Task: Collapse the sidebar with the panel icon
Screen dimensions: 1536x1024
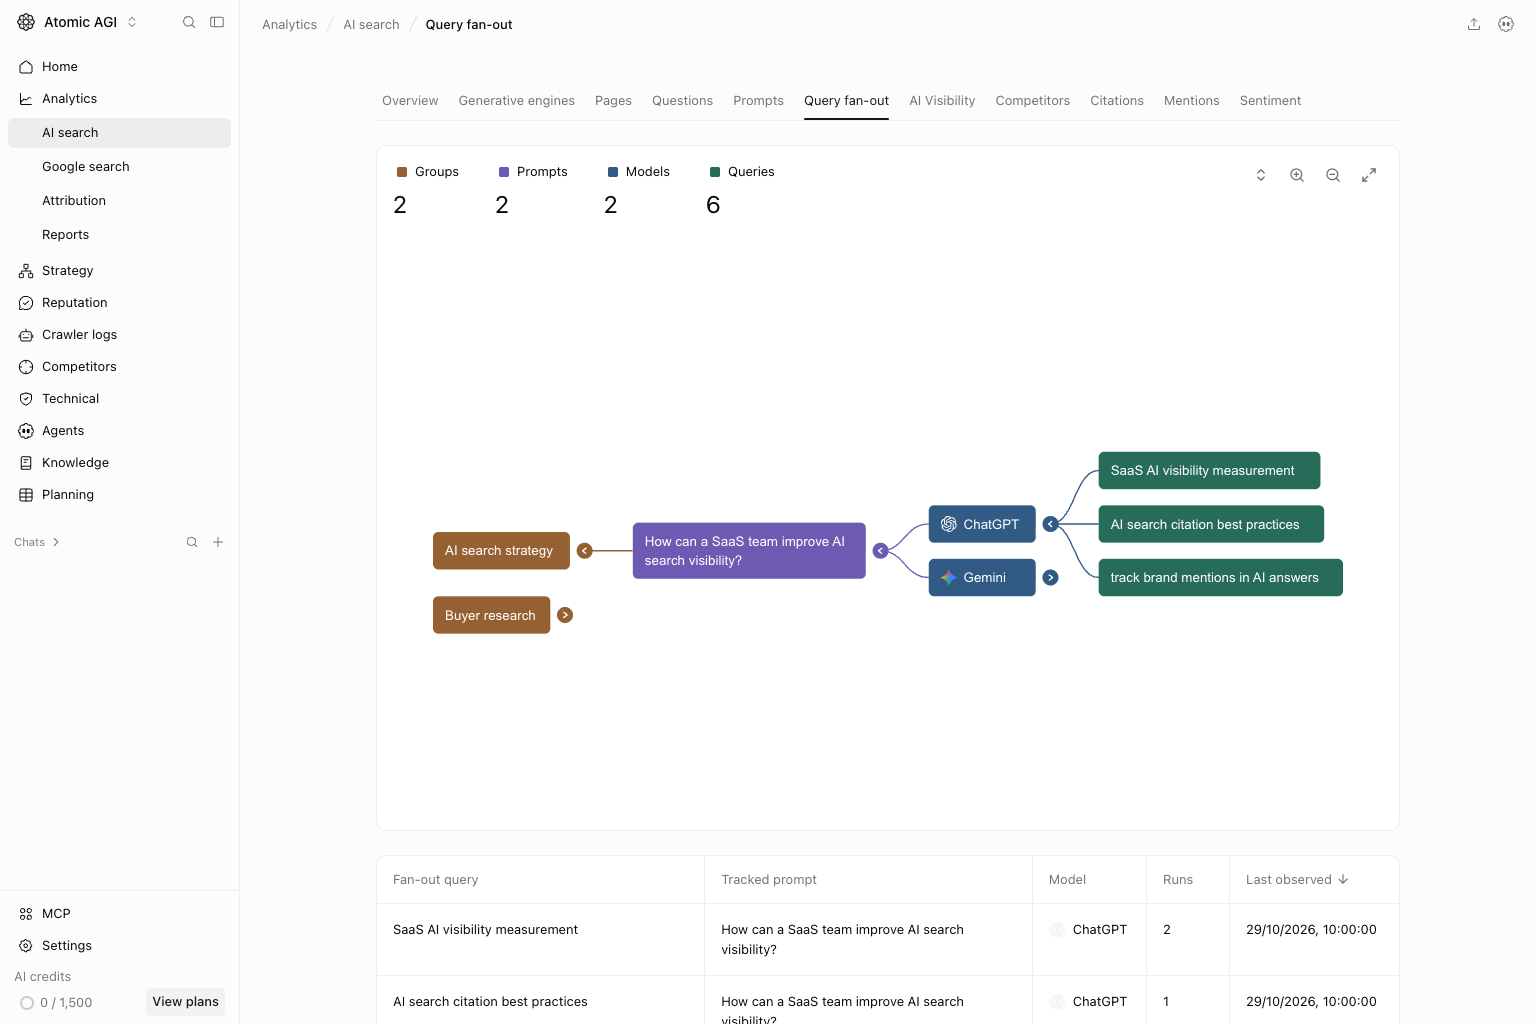Action: pyautogui.click(x=217, y=22)
